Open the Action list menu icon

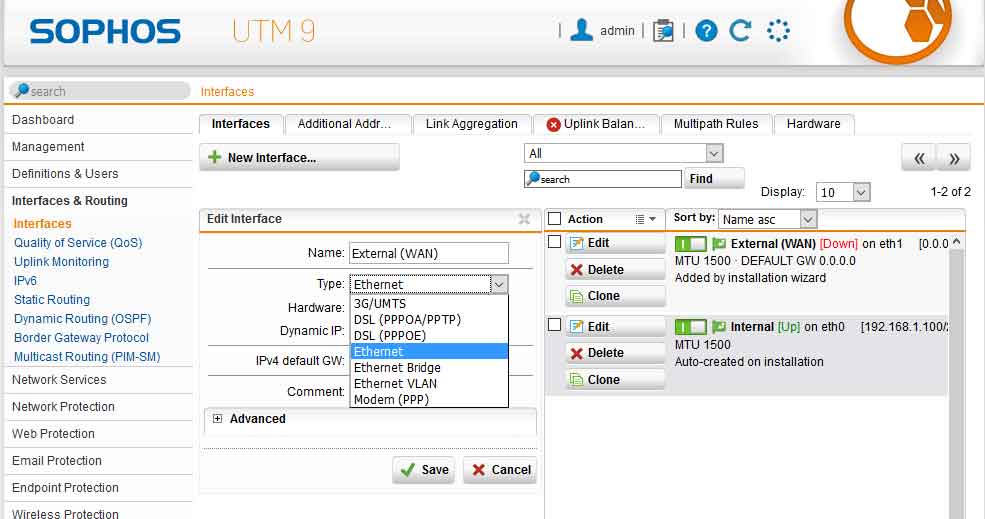pos(645,219)
